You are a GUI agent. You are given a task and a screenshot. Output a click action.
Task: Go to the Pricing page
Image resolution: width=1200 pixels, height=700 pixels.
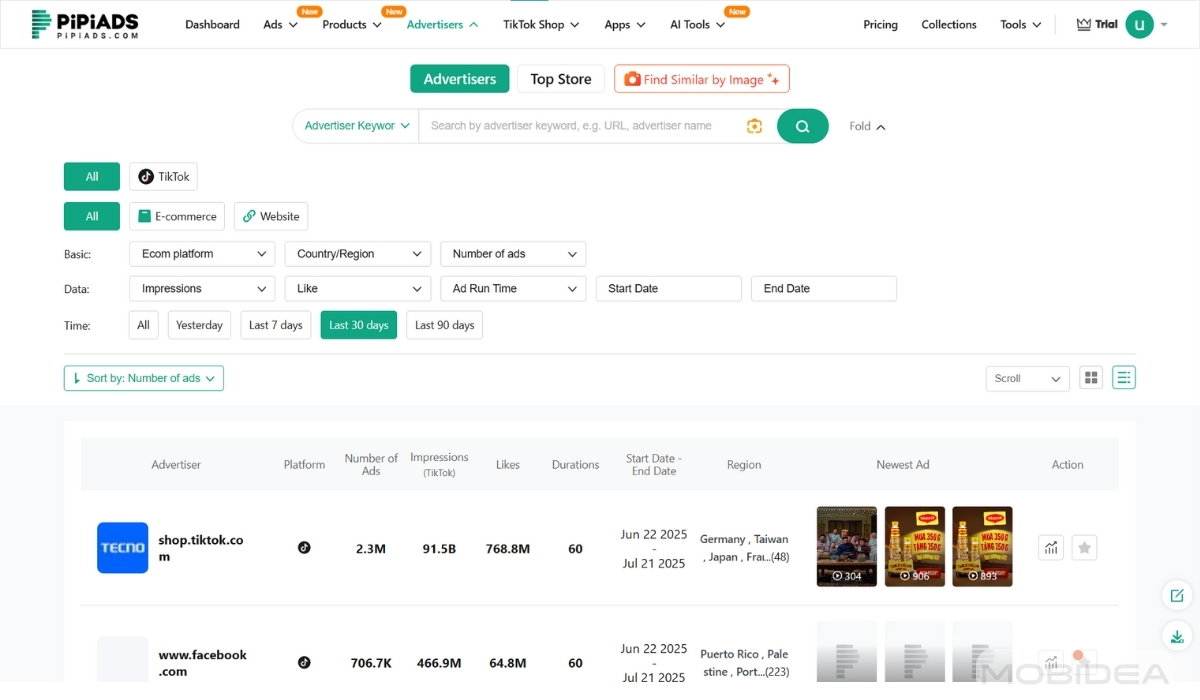click(880, 24)
